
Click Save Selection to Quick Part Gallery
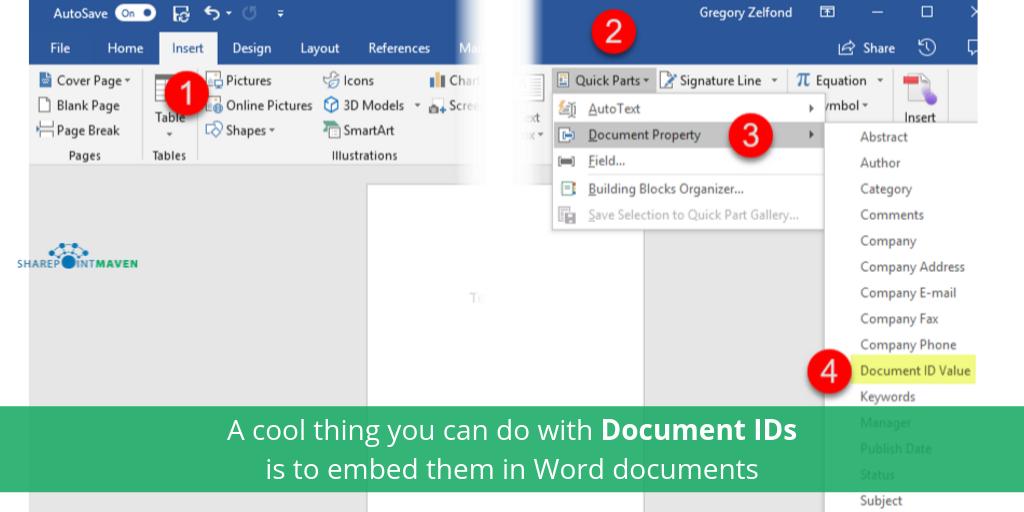(x=688, y=215)
